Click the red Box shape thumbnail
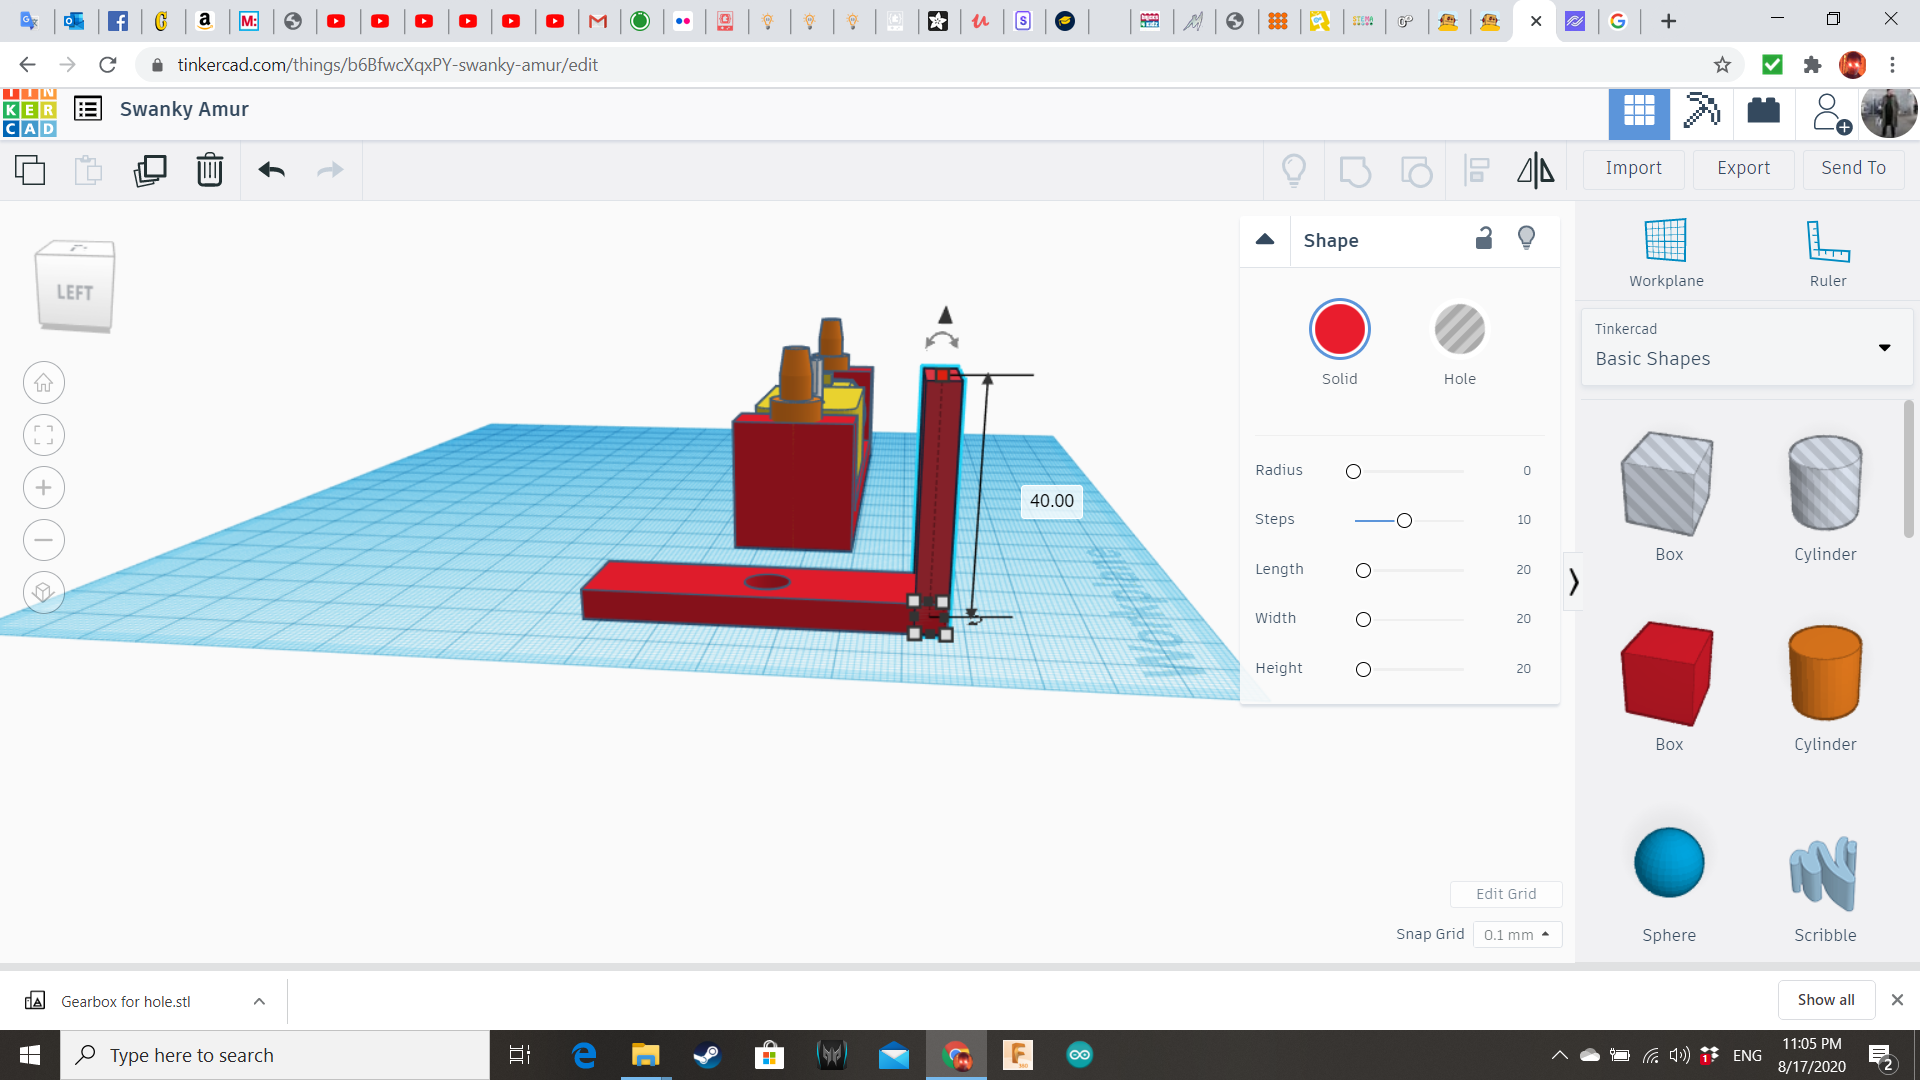 point(1667,673)
